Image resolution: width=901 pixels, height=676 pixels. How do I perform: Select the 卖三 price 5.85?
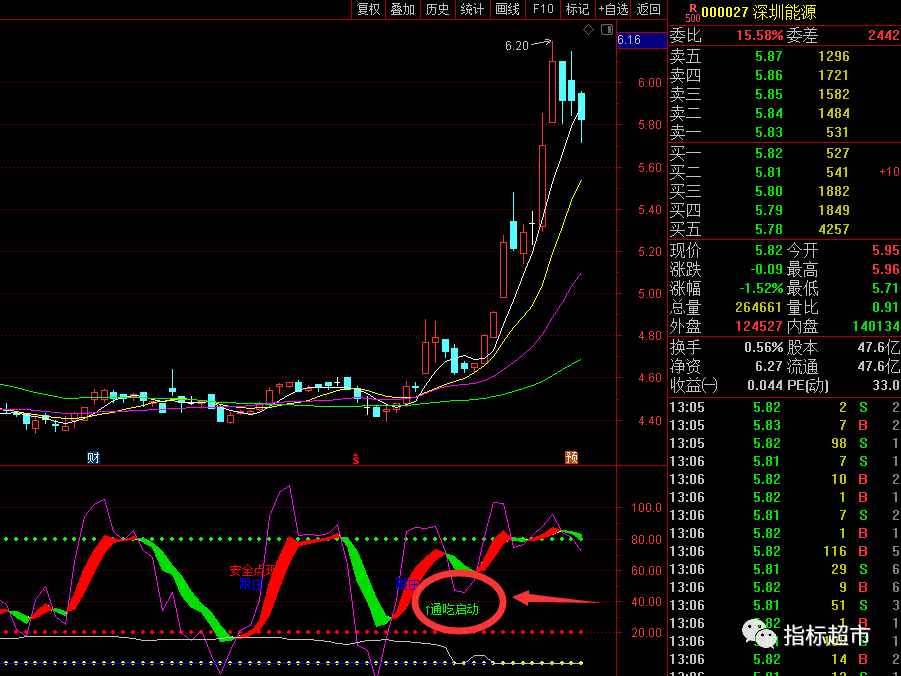coord(769,94)
